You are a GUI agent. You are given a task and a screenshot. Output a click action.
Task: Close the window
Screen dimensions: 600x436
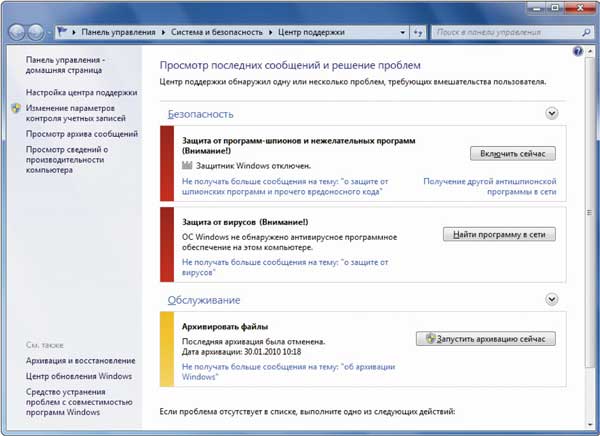[580, 8]
